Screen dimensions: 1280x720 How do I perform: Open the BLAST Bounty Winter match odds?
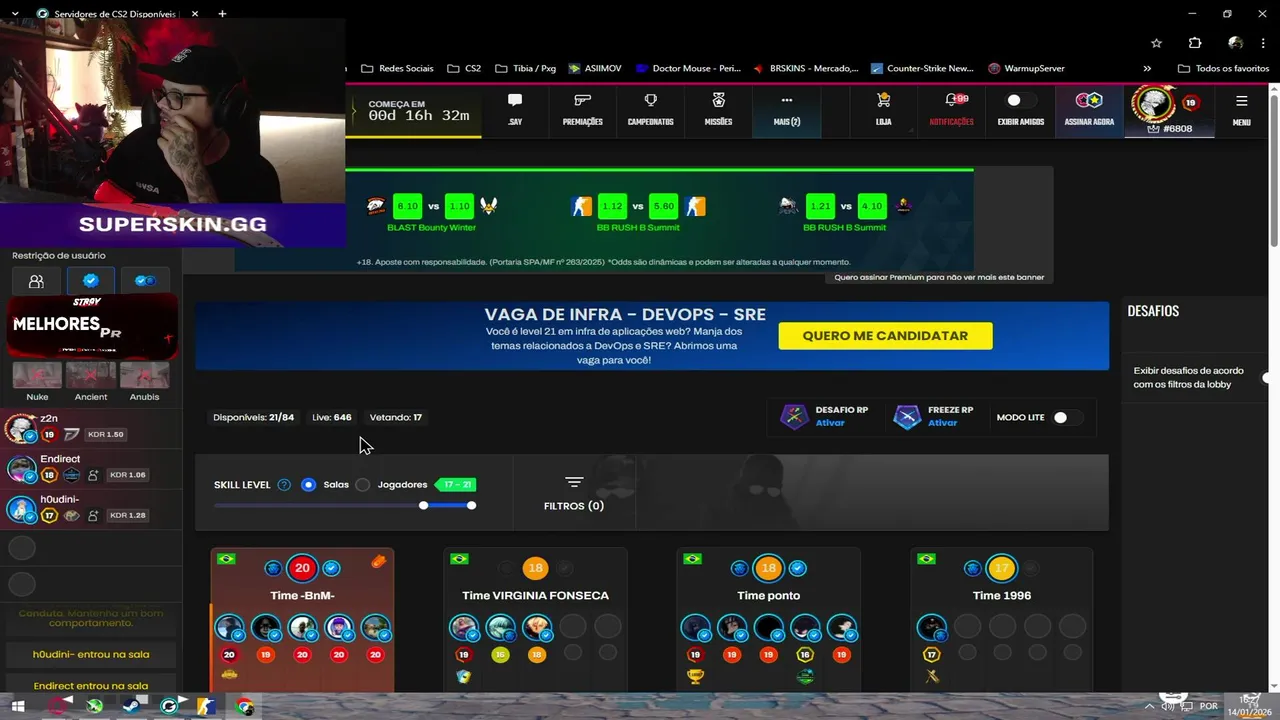[x=432, y=213]
